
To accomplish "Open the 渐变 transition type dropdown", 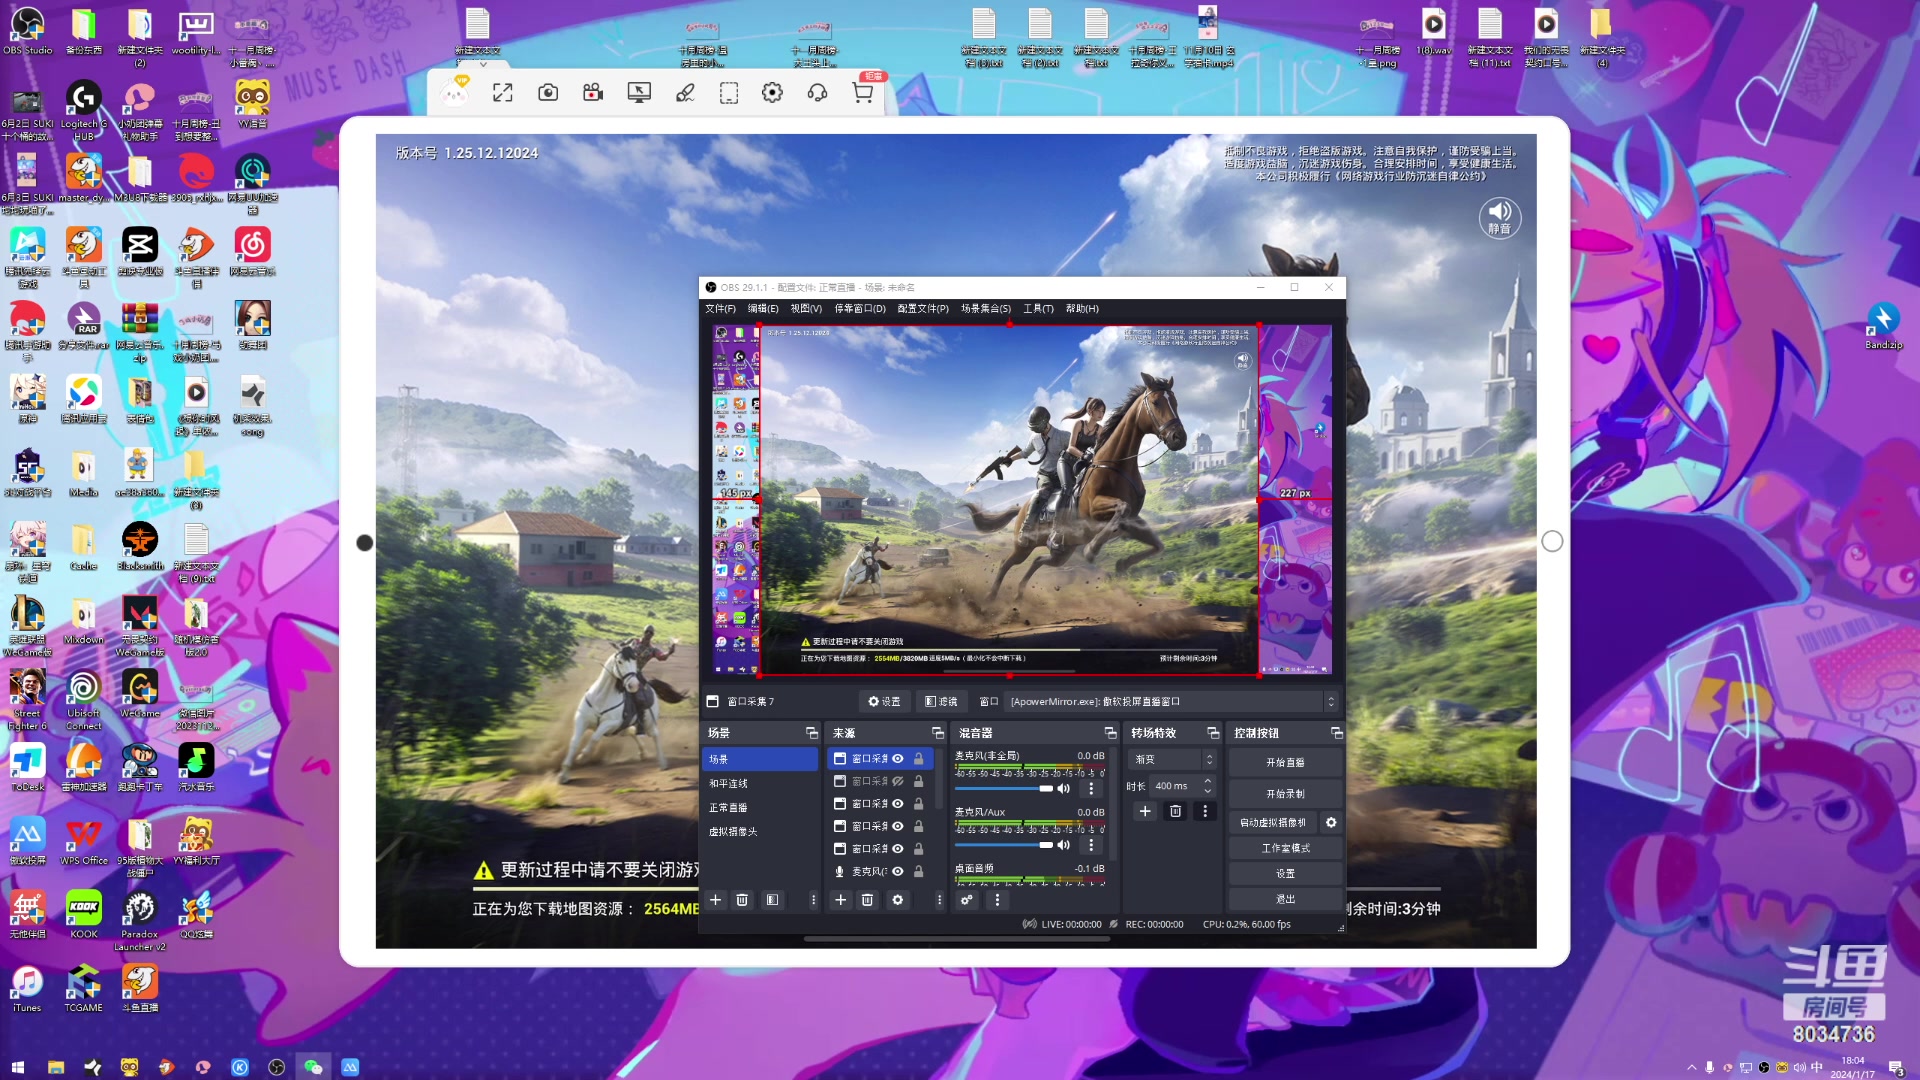I will coord(1172,760).
